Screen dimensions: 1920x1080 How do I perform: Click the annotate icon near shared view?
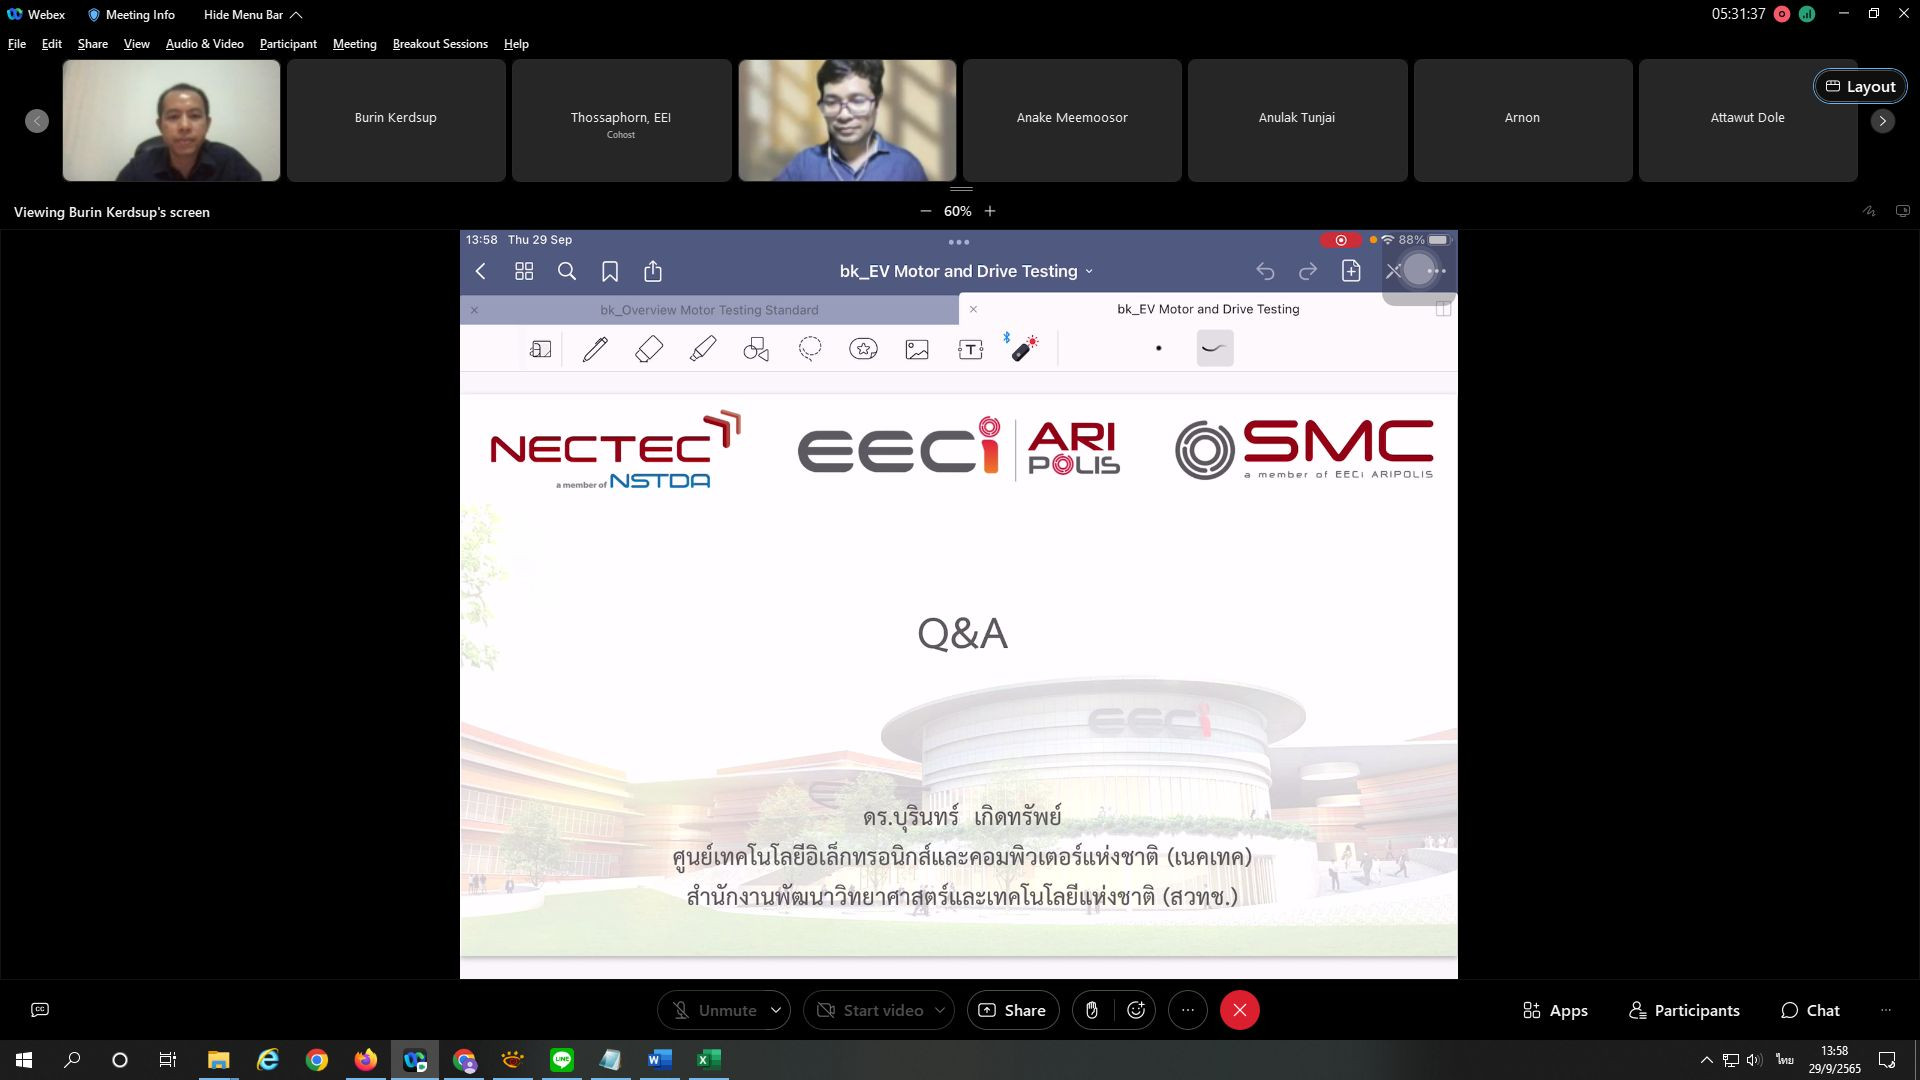click(1869, 211)
